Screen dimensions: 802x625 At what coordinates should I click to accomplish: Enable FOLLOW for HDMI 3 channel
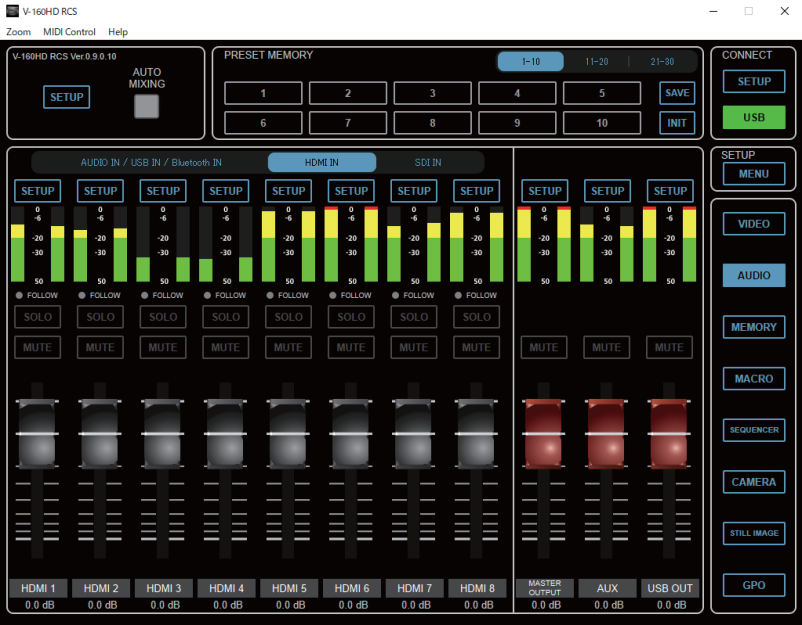point(162,295)
